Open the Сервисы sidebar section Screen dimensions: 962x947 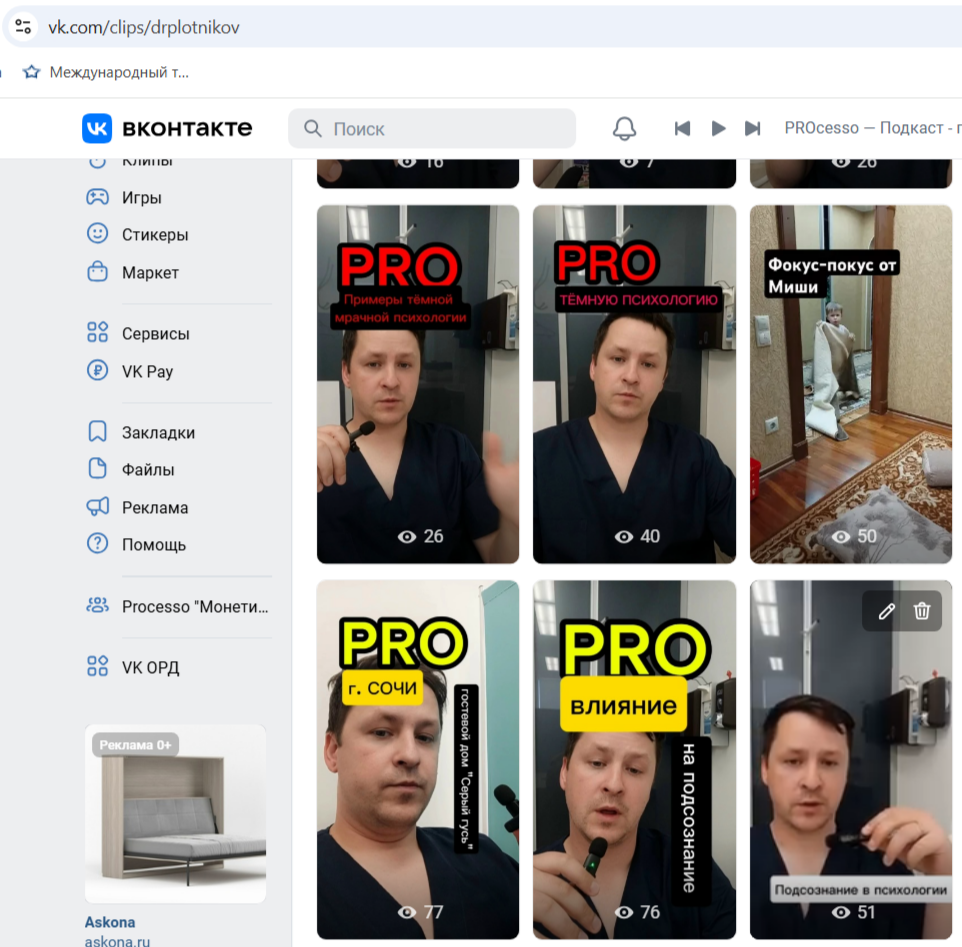pyautogui.click(x=155, y=333)
